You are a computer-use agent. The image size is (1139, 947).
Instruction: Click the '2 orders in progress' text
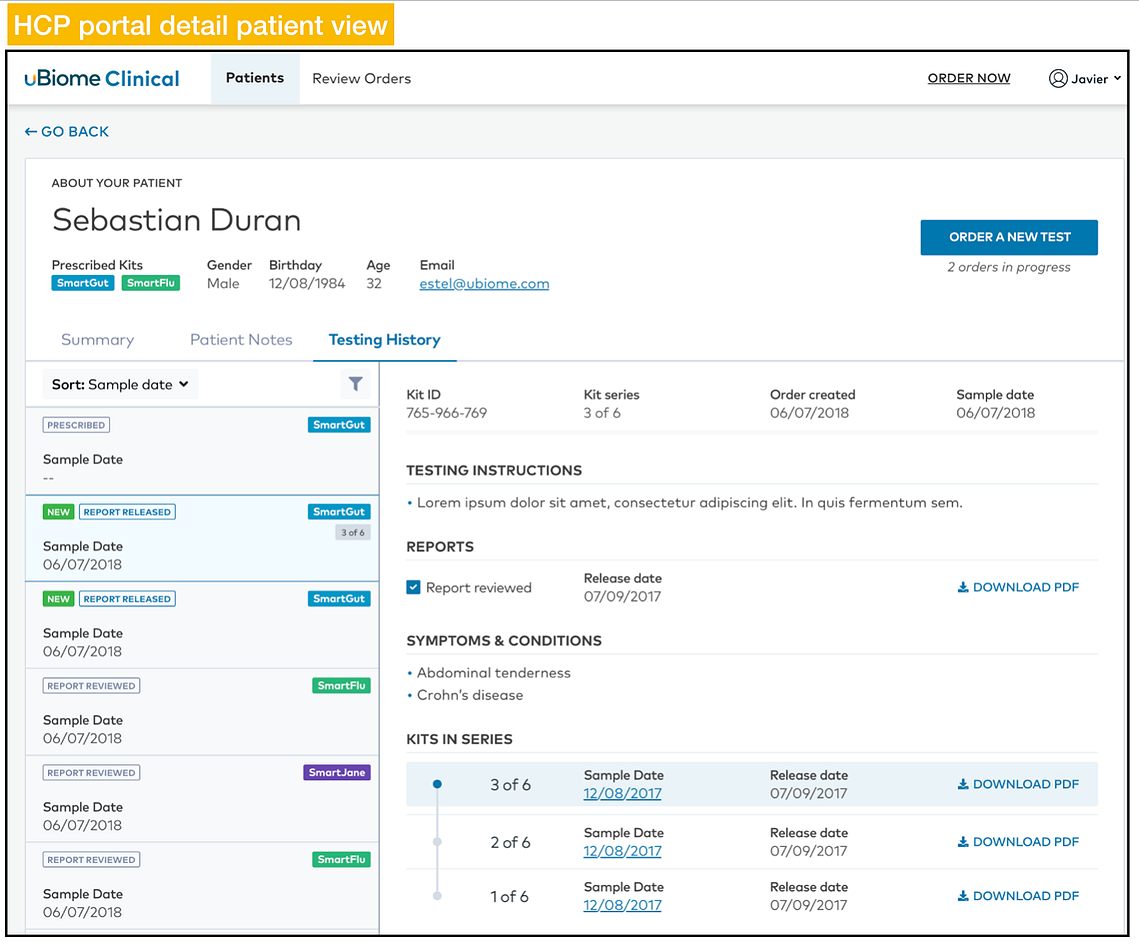point(1008,267)
